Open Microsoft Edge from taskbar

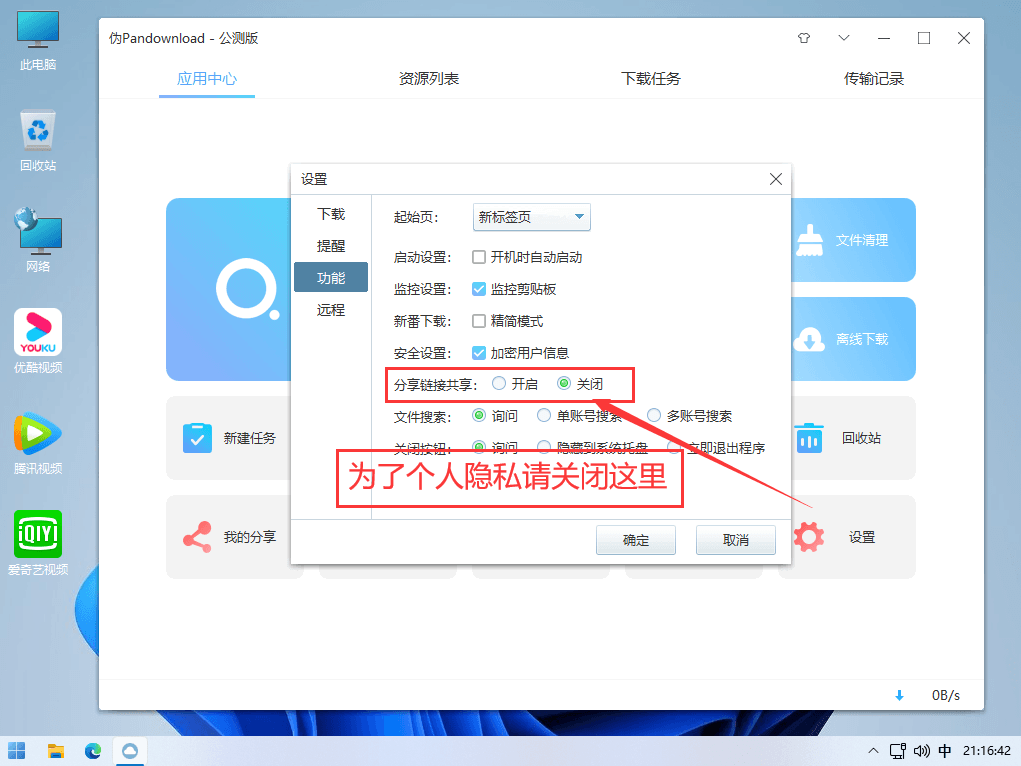click(92, 751)
